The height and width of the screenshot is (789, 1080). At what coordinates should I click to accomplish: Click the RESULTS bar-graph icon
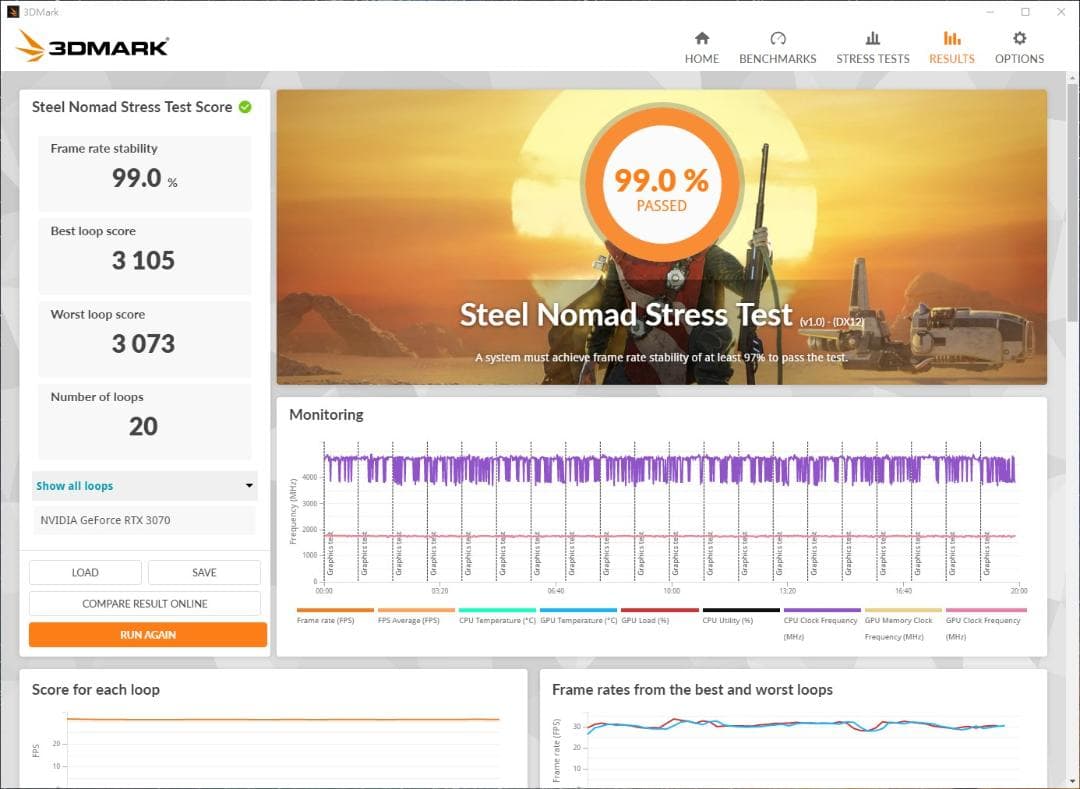tap(950, 37)
